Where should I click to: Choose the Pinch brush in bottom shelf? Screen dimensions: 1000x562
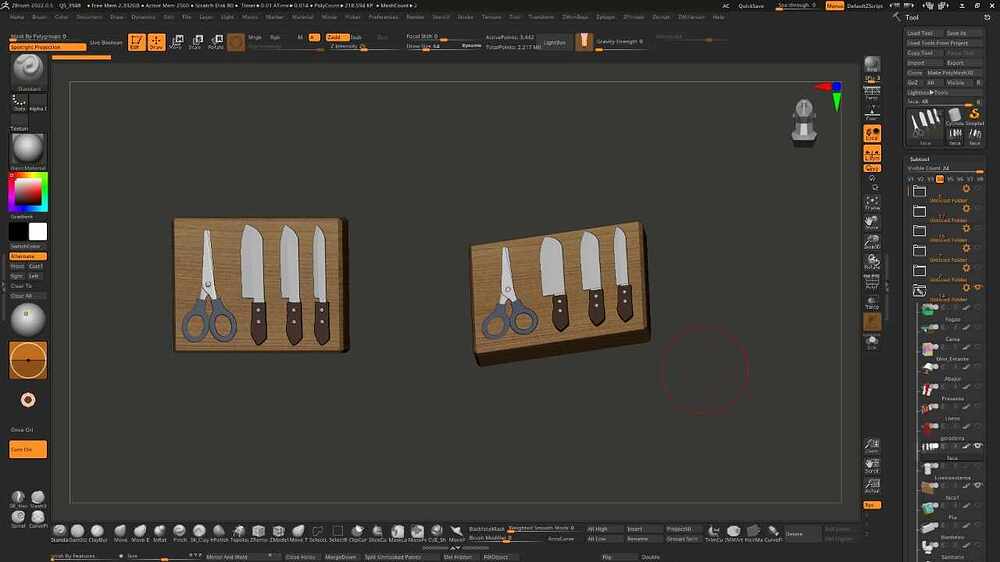(180, 532)
